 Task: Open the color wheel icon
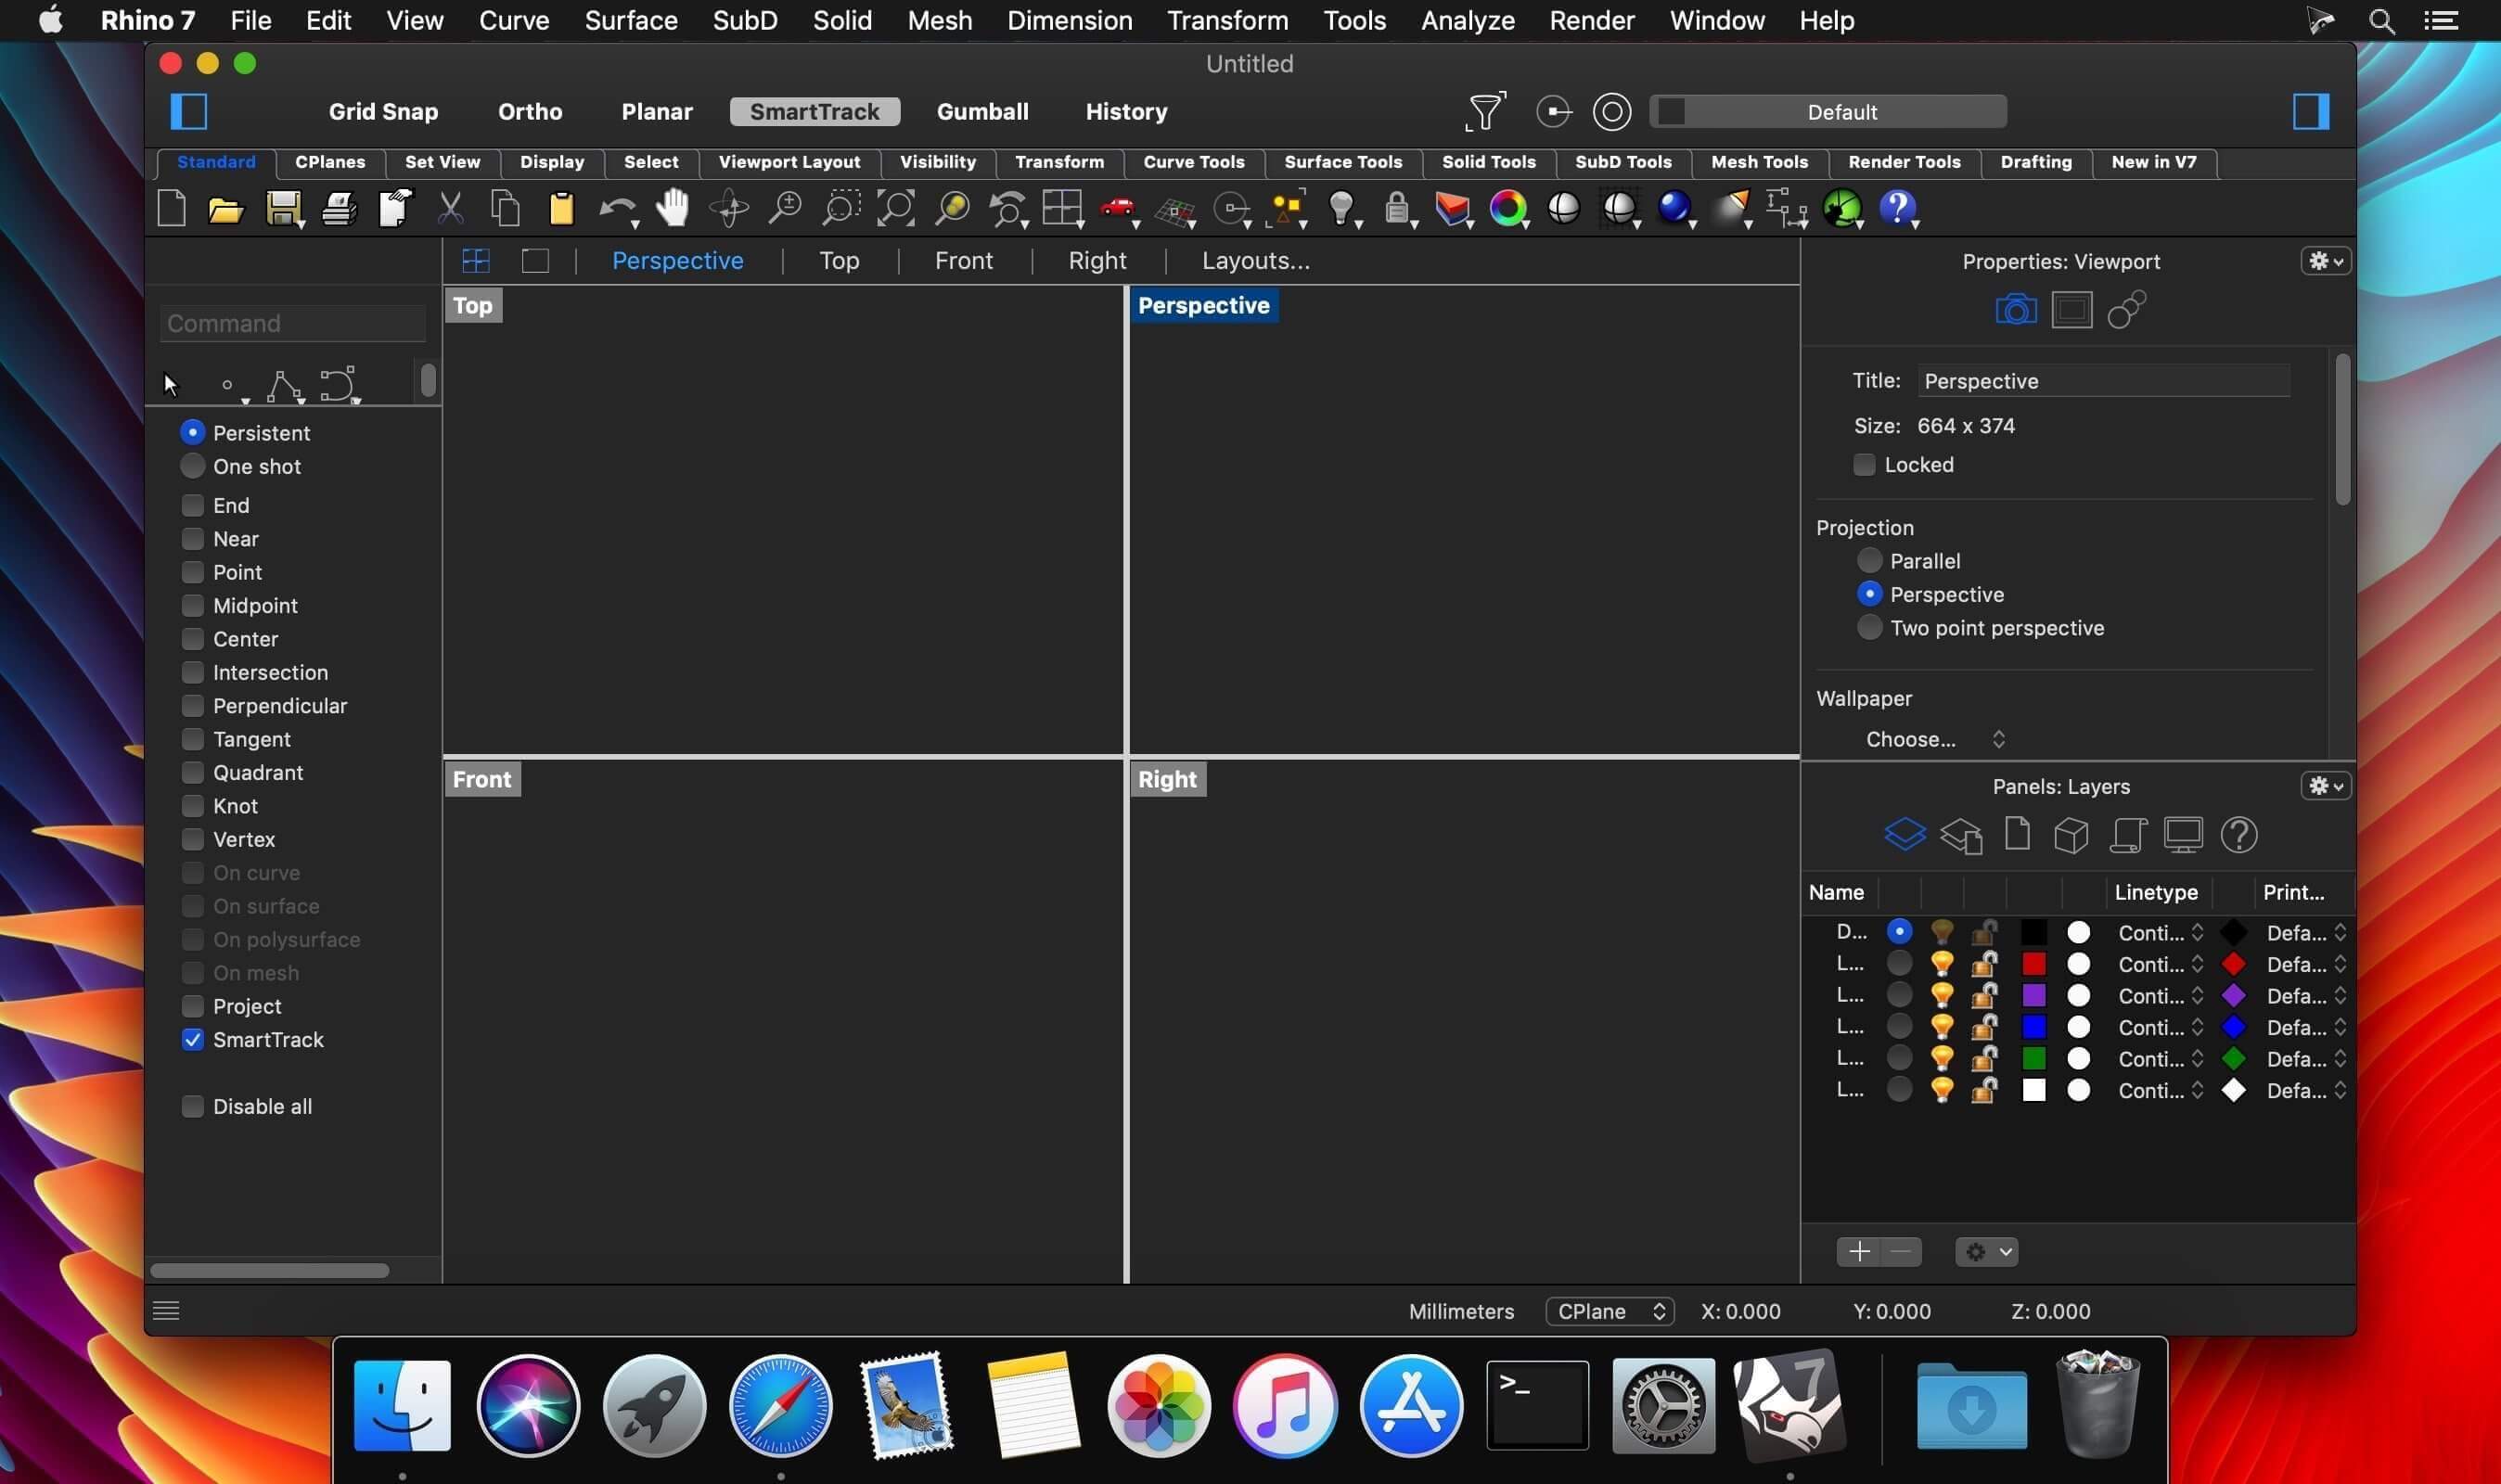click(x=1508, y=208)
